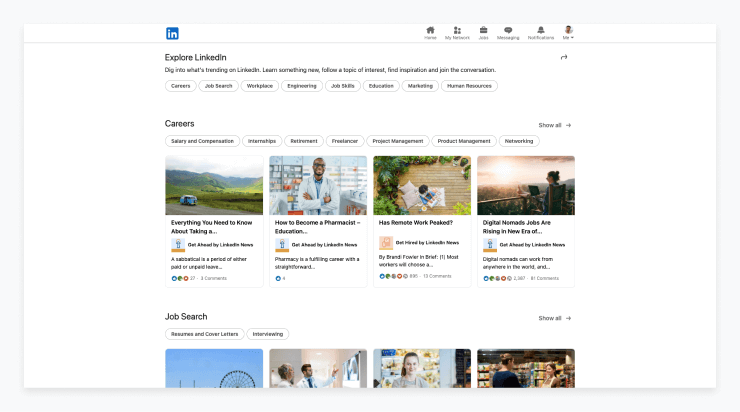The image size is (740, 412).
Task: Select the Education topic pill
Action: coord(381,86)
